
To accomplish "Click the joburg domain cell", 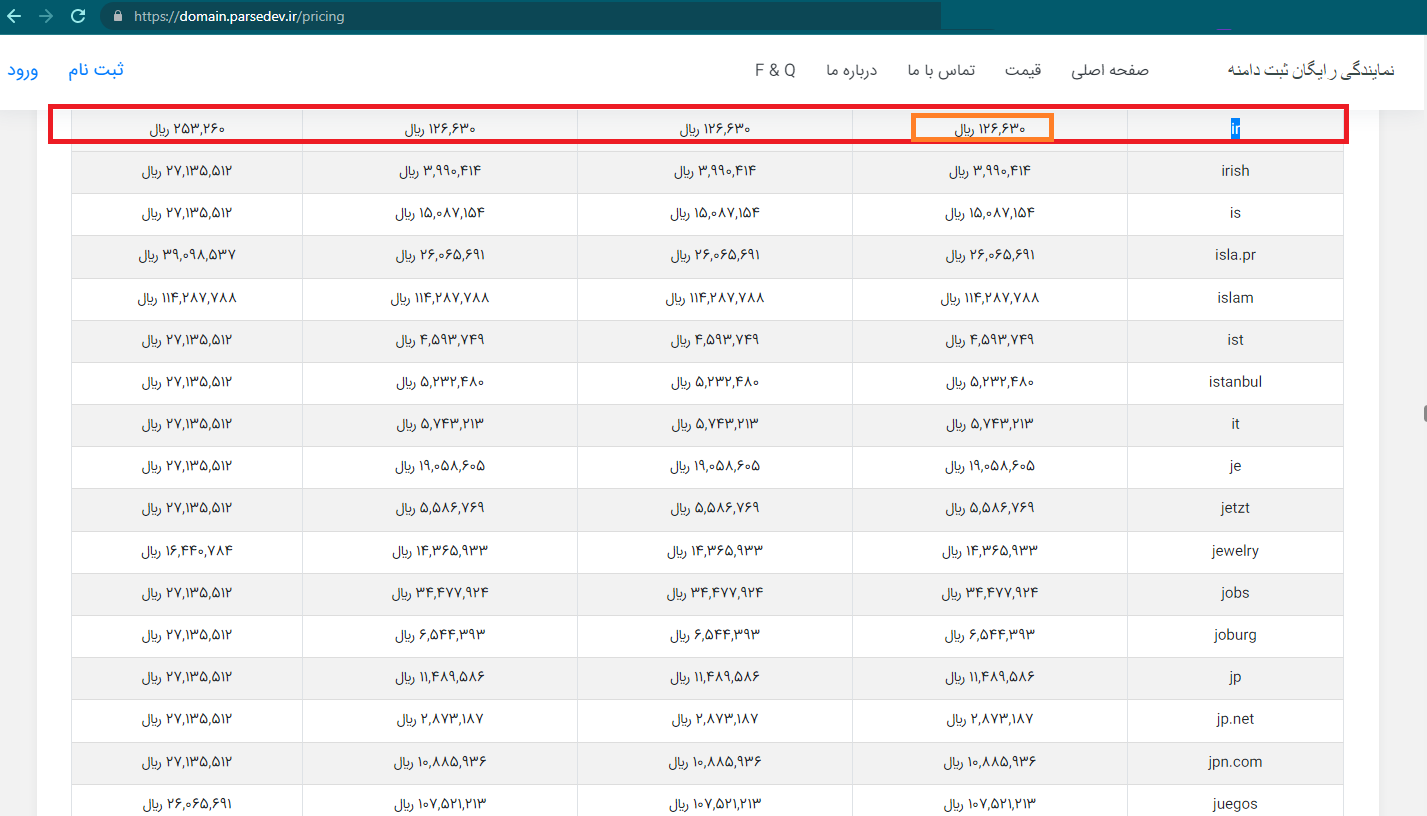I will 1235,635.
